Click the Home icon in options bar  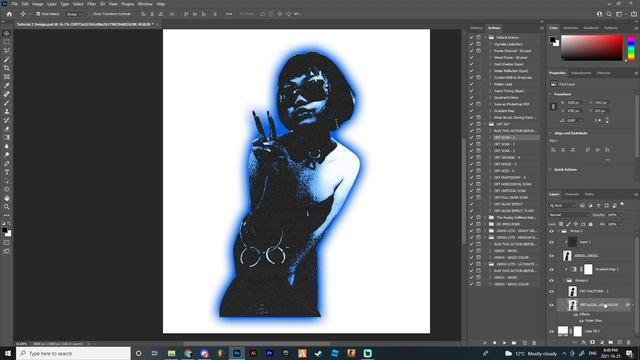click(9, 14)
